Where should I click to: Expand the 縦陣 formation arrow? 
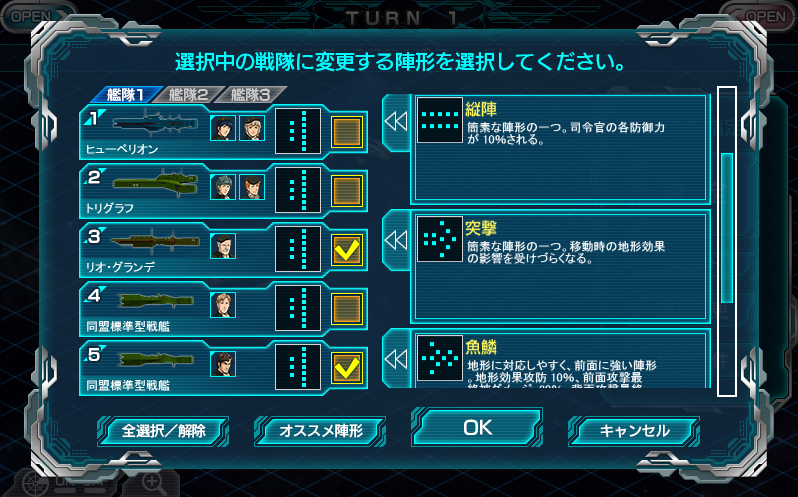point(396,122)
